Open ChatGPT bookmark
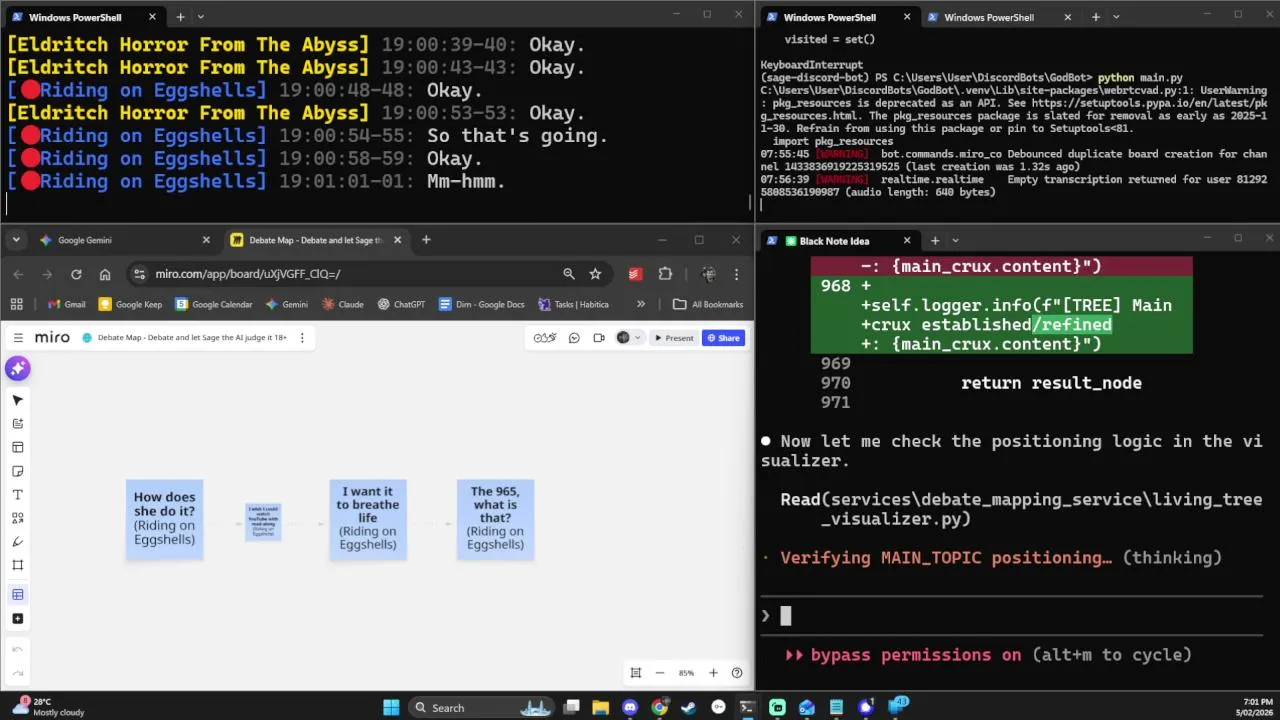This screenshot has width=1280, height=720. [402, 304]
